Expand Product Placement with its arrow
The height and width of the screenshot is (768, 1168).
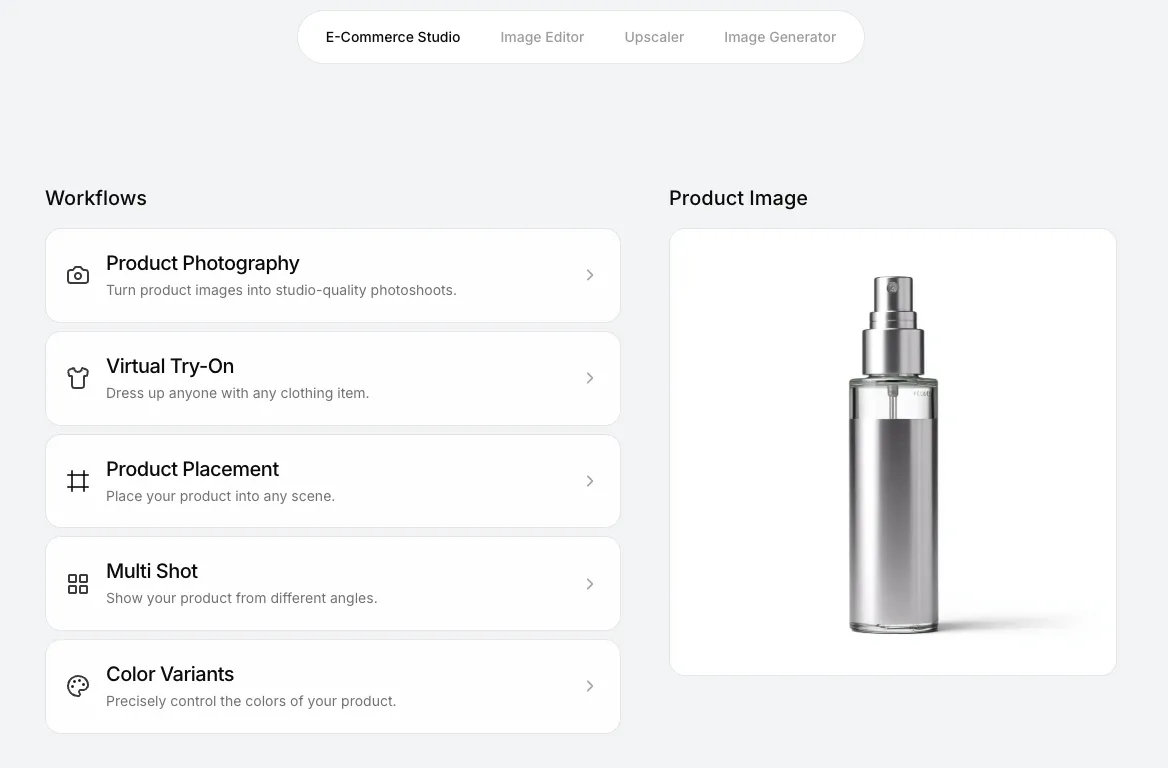pos(590,480)
